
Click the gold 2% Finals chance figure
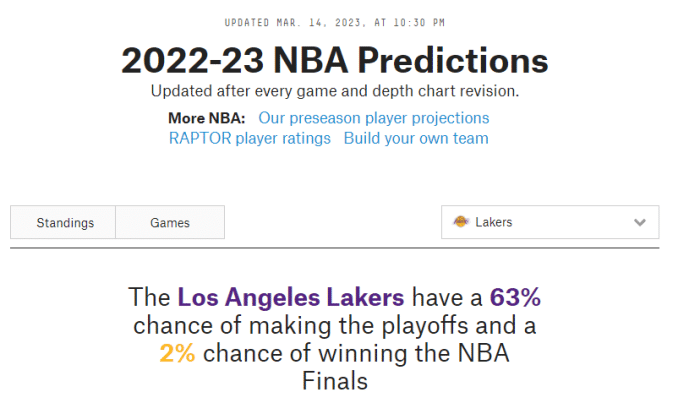[x=177, y=353]
